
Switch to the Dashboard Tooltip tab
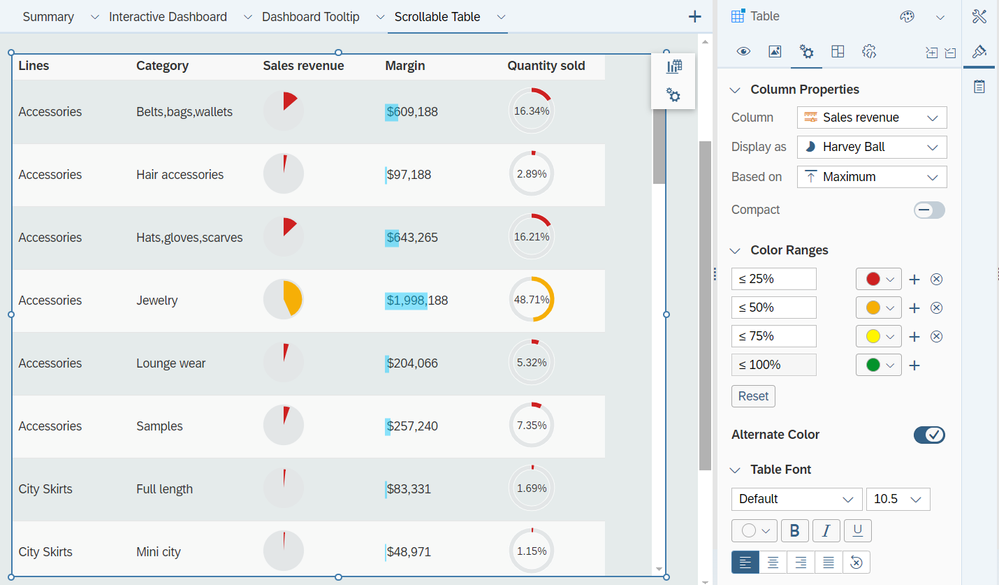310,17
